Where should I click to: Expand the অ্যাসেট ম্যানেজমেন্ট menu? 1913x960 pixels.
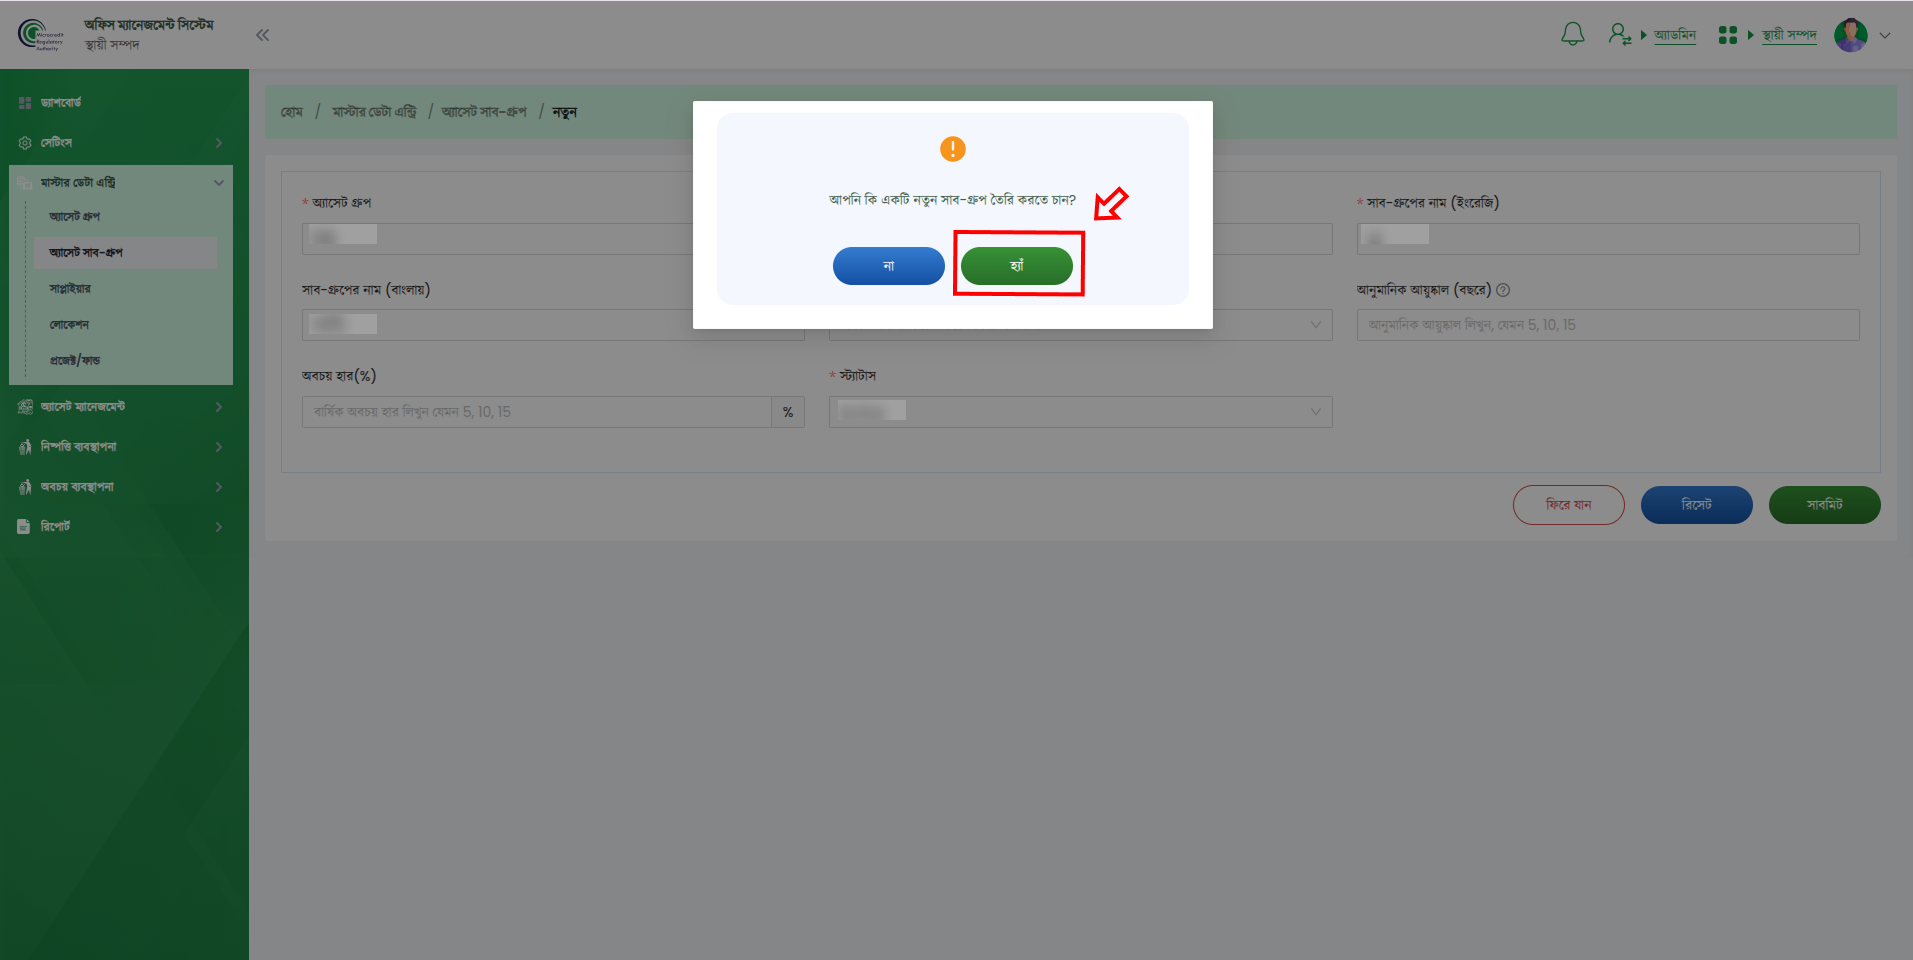(x=120, y=407)
